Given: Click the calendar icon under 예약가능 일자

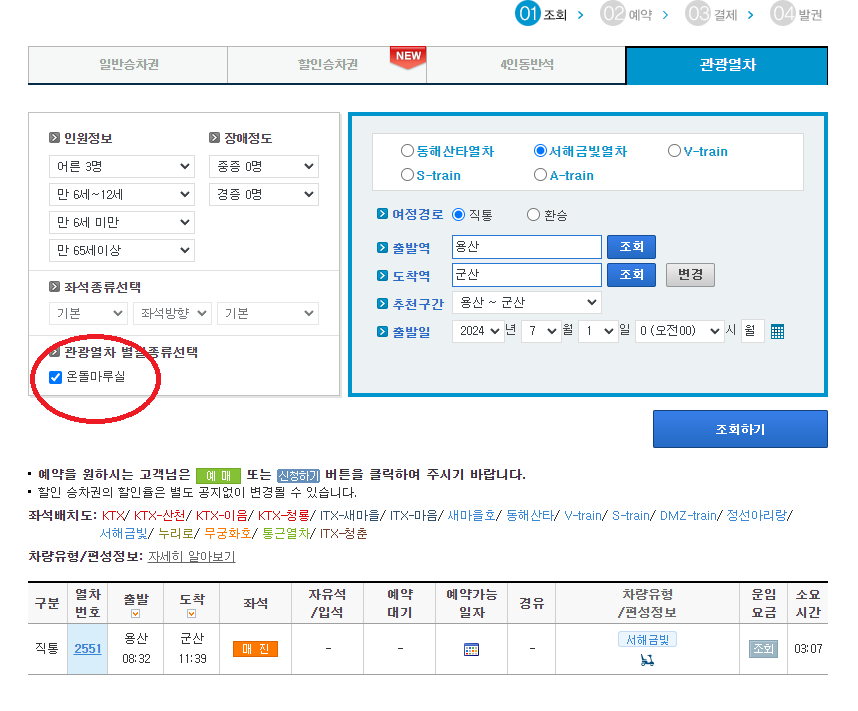Looking at the screenshot, I should tap(470, 648).
